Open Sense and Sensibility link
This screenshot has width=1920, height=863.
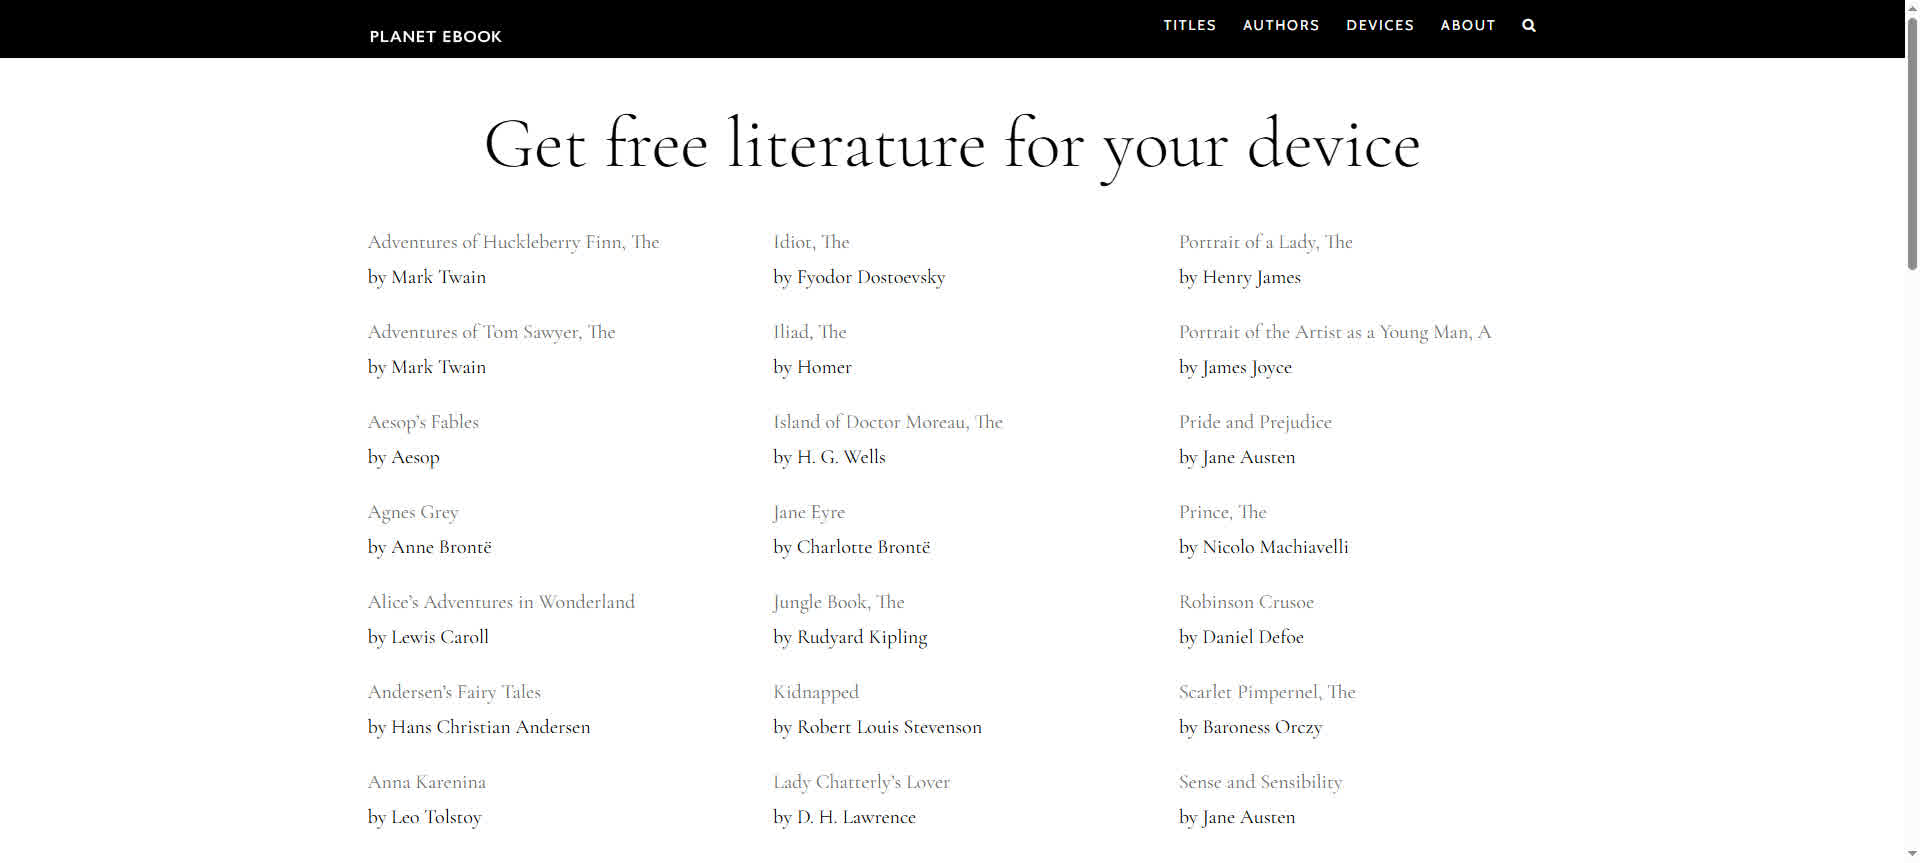point(1261,782)
